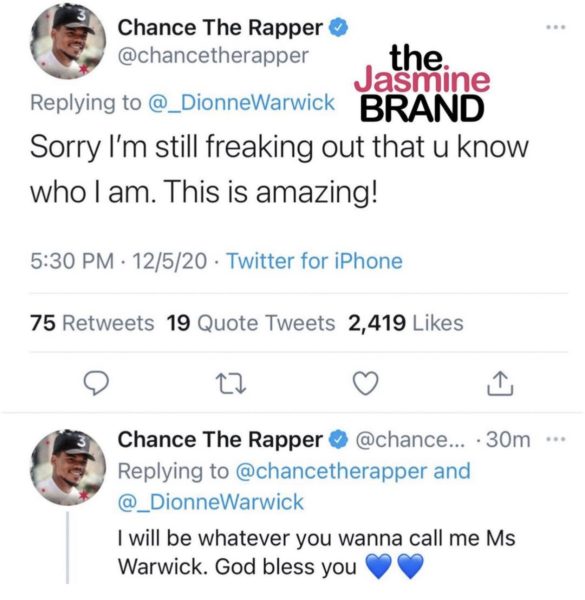The height and width of the screenshot is (600, 585).
Task: View the 2,419 Likes list
Action: coord(406,323)
